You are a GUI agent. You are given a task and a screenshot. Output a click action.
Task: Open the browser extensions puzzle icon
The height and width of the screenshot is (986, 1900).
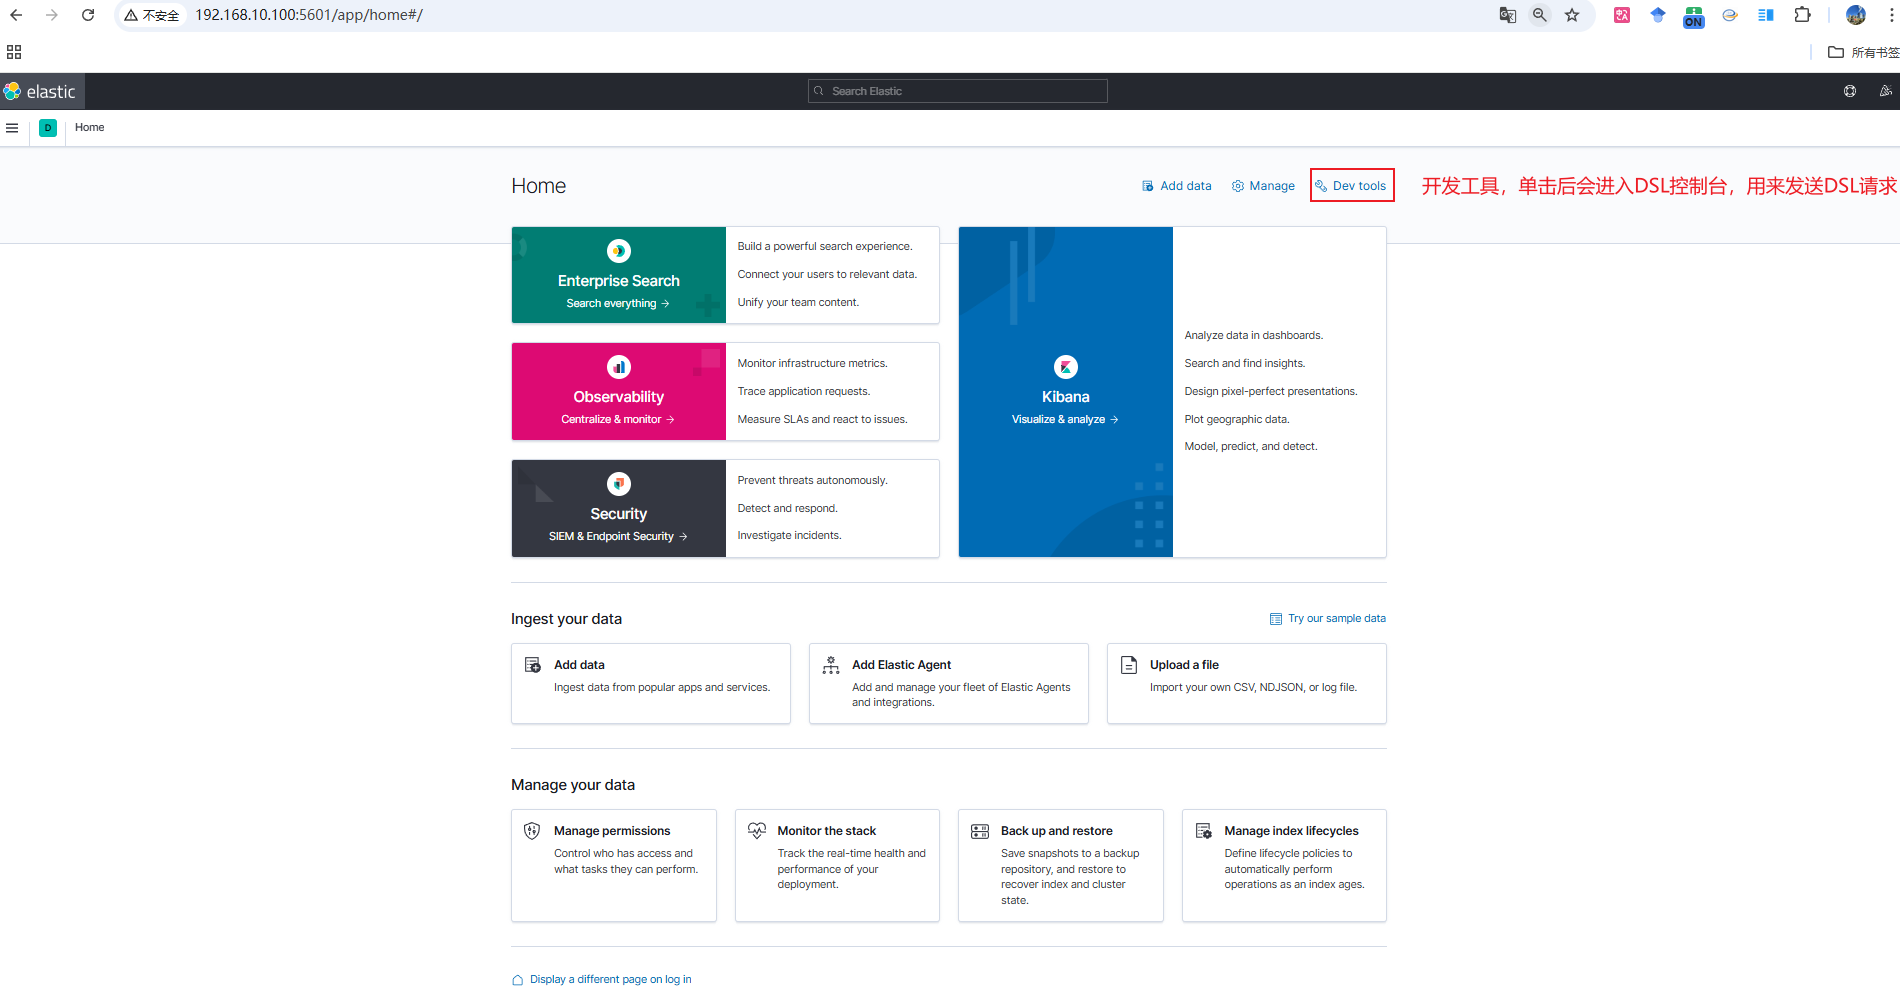click(1803, 15)
